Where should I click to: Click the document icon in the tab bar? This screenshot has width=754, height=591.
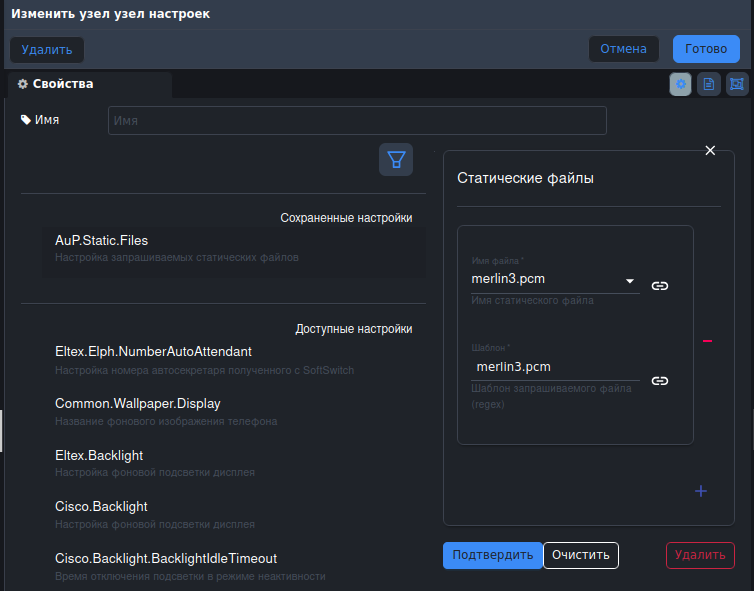pyautogui.click(x=708, y=85)
